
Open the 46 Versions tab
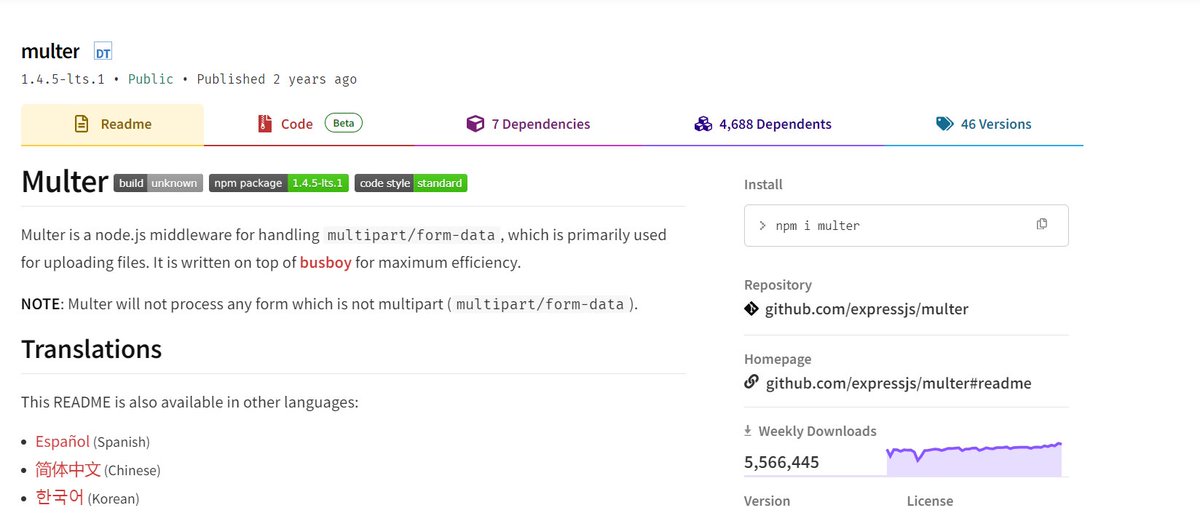click(983, 125)
